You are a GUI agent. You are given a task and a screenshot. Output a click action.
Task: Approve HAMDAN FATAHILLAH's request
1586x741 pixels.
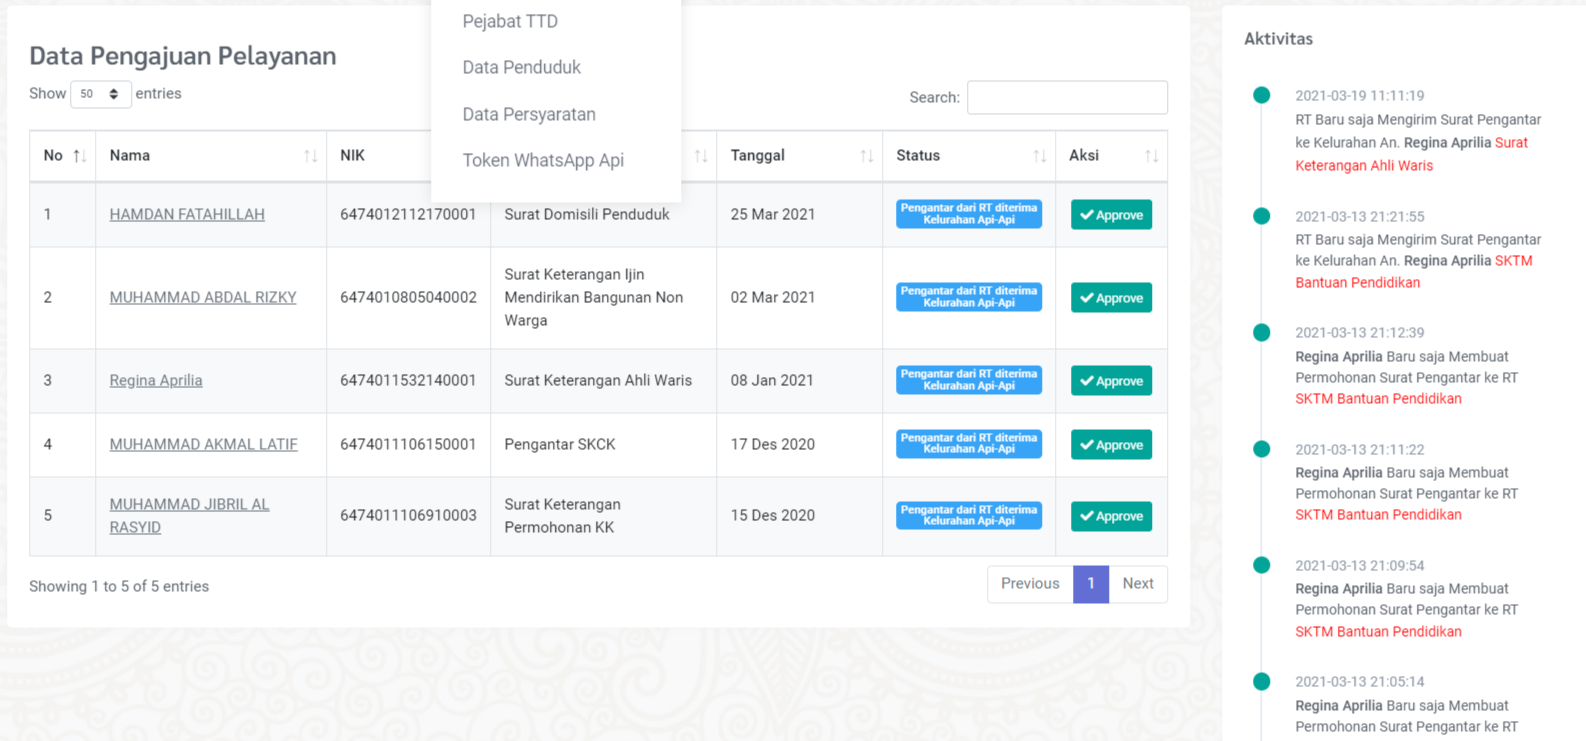(x=1111, y=215)
